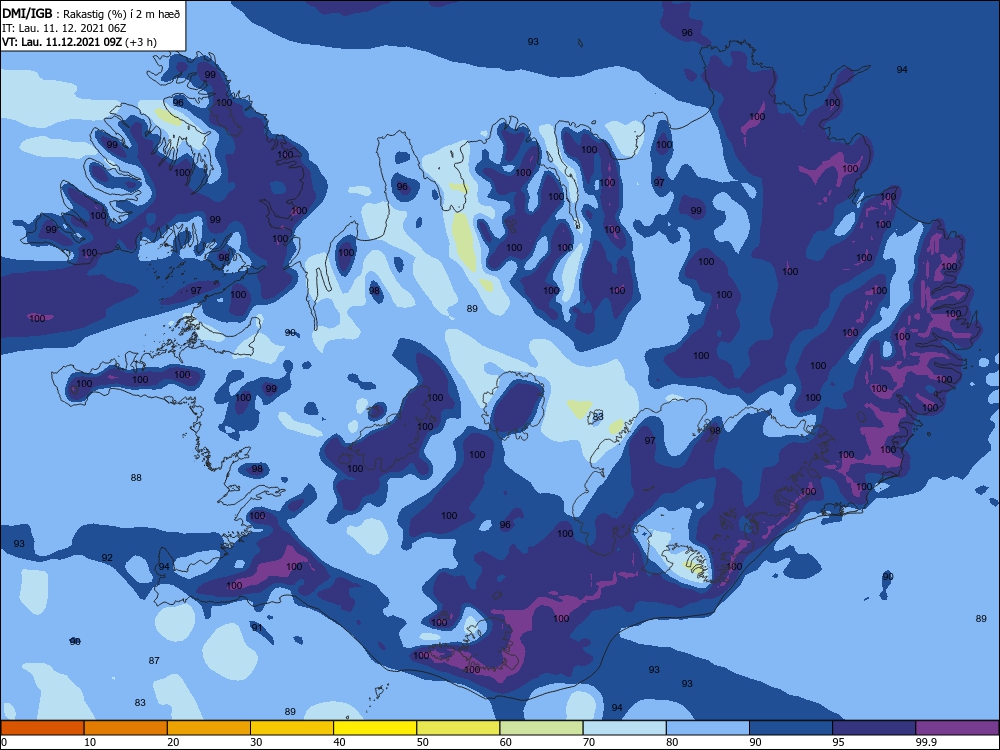
Task: Click the legend tick label '99.9'
Action: coord(925,742)
